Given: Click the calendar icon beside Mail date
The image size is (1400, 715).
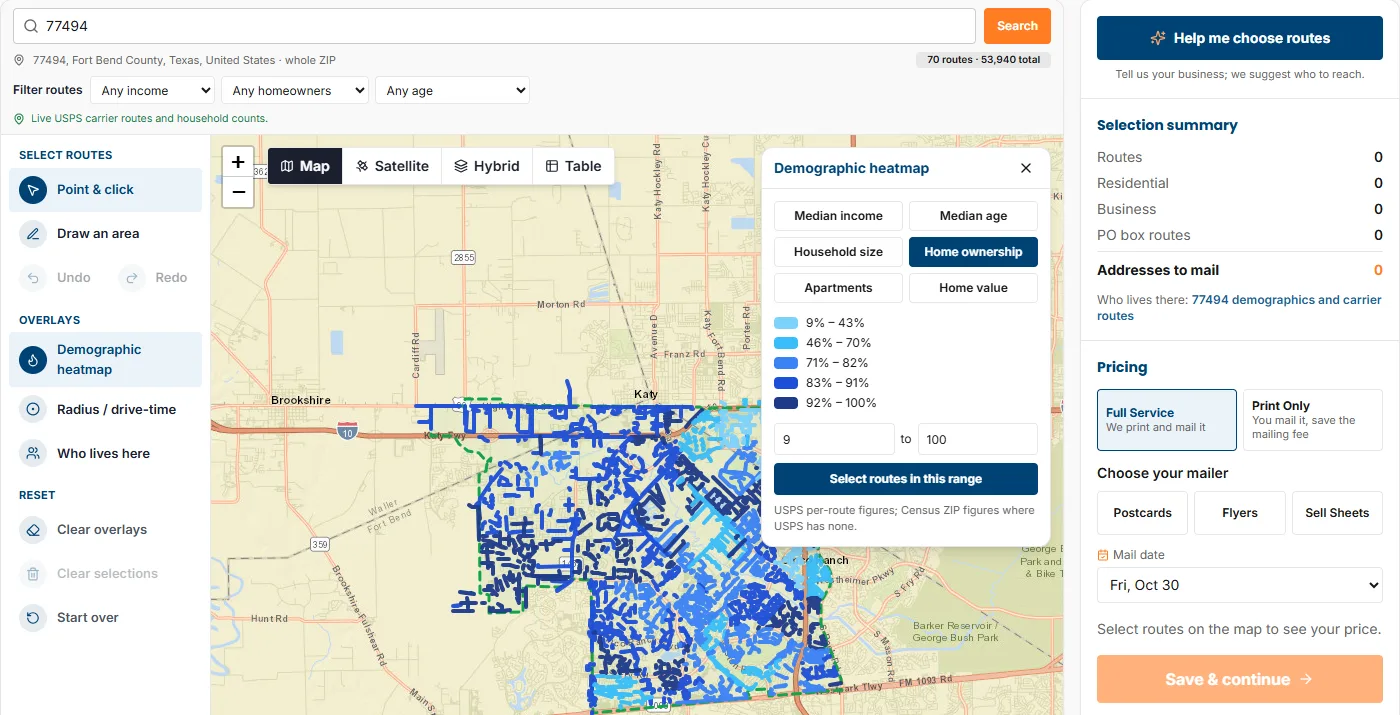Looking at the screenshot, I should (x=1103, y=555).
